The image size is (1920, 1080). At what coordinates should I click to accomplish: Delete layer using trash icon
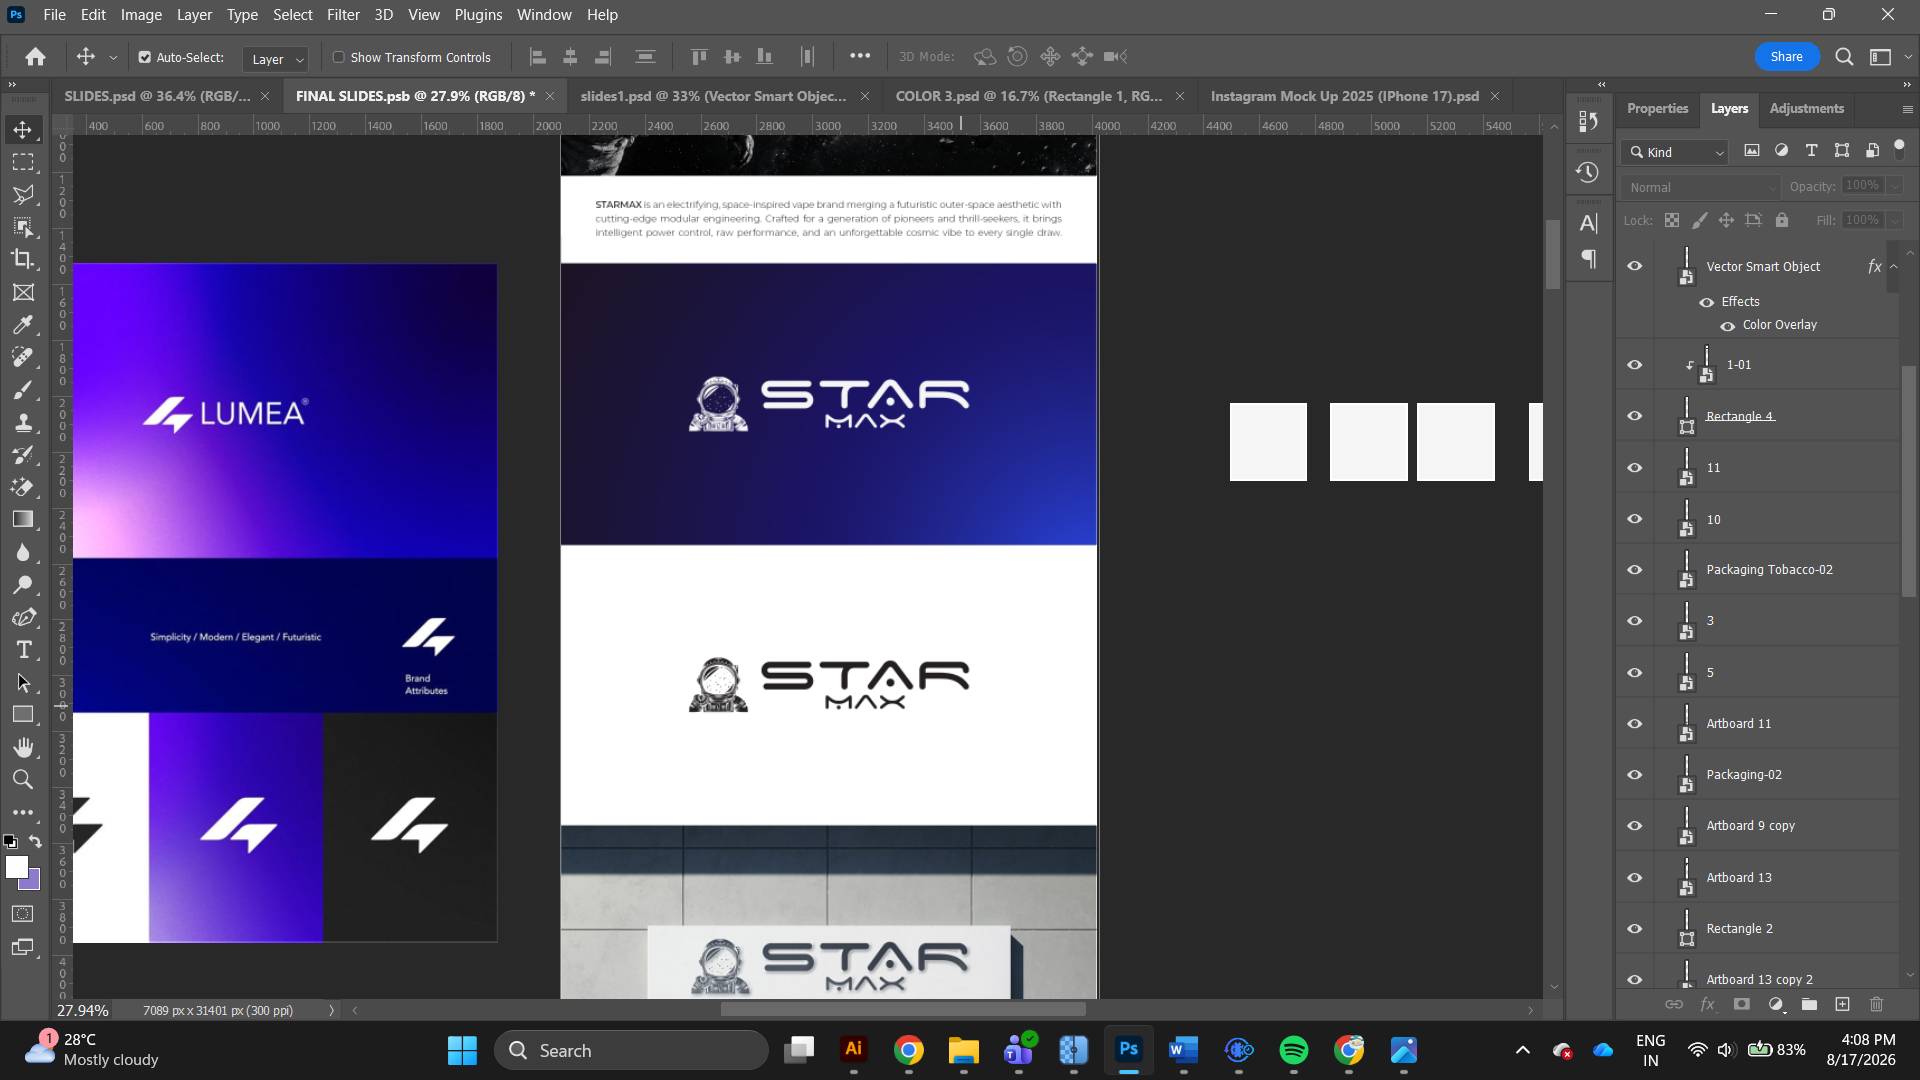(1876, 1004)
